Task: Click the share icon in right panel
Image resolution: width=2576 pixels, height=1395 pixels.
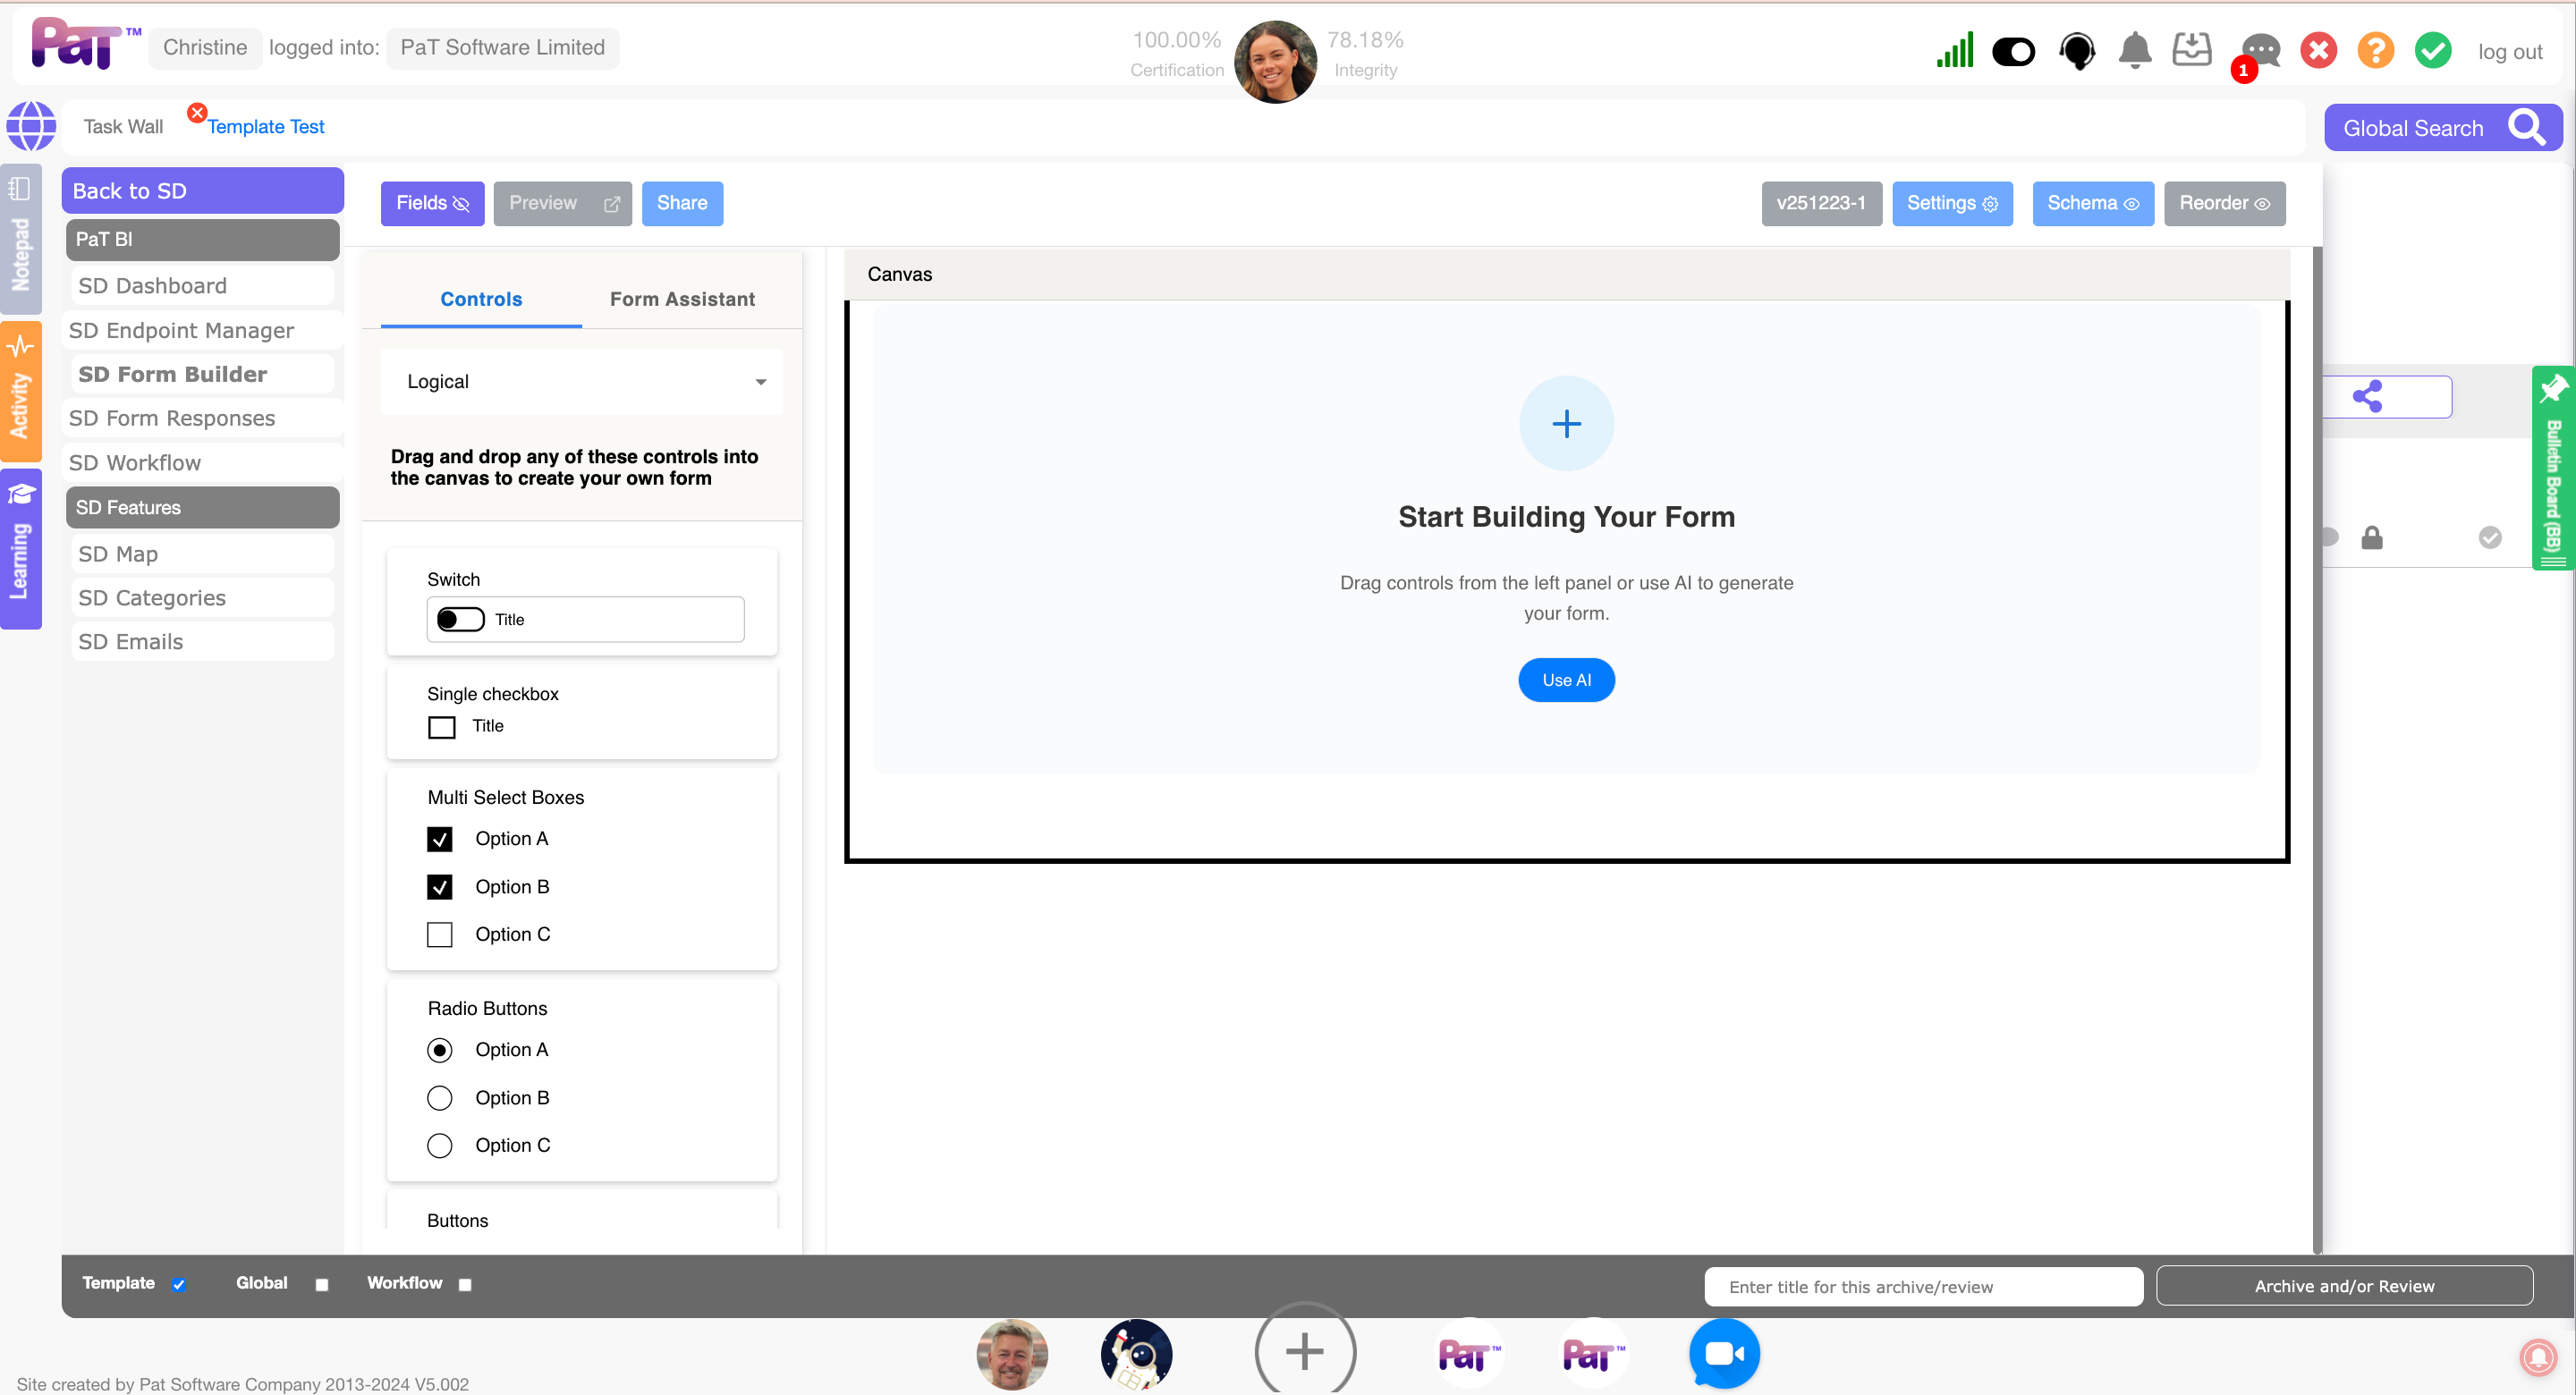Action: click(x=2368, y=397)
